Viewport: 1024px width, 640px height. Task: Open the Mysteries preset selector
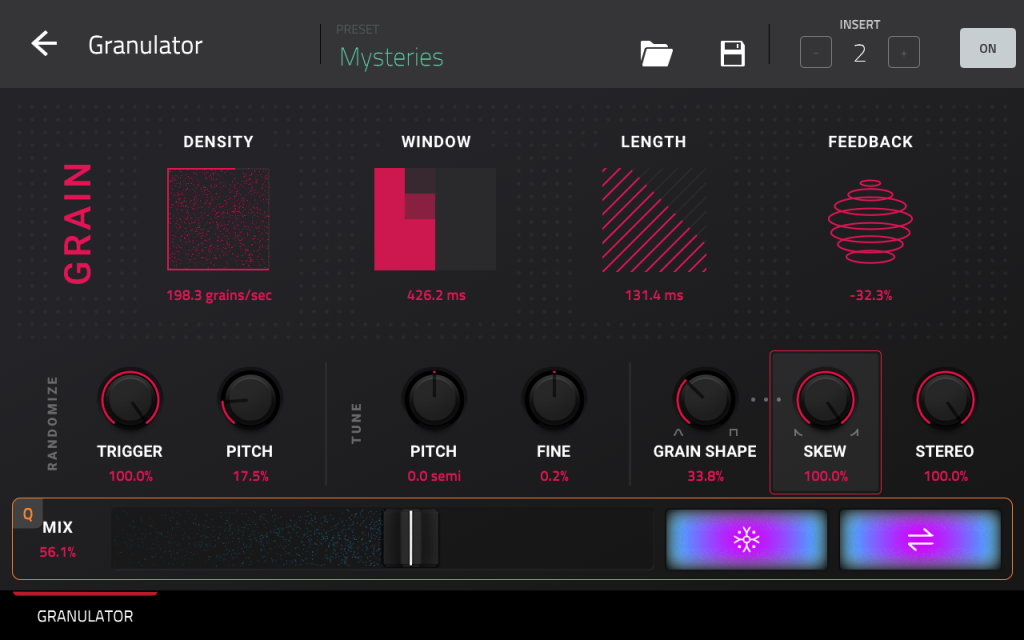392,57
